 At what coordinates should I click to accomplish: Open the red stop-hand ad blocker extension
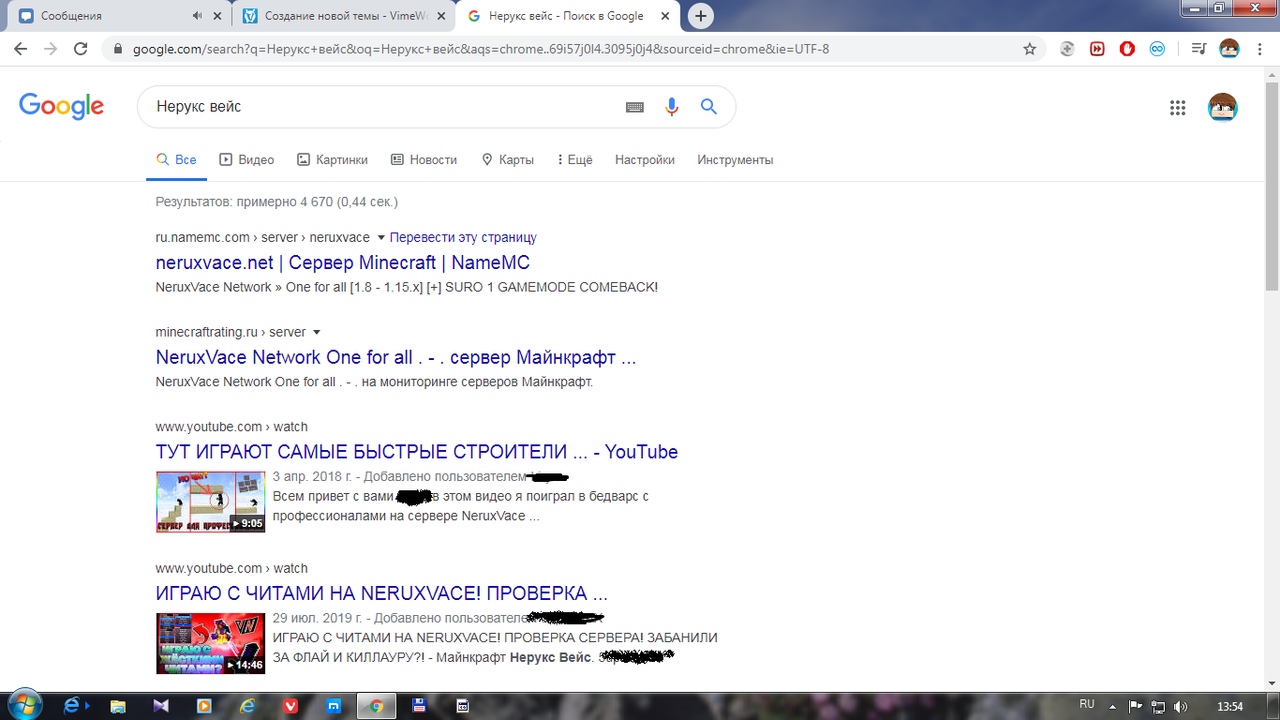click(1127, 48)
